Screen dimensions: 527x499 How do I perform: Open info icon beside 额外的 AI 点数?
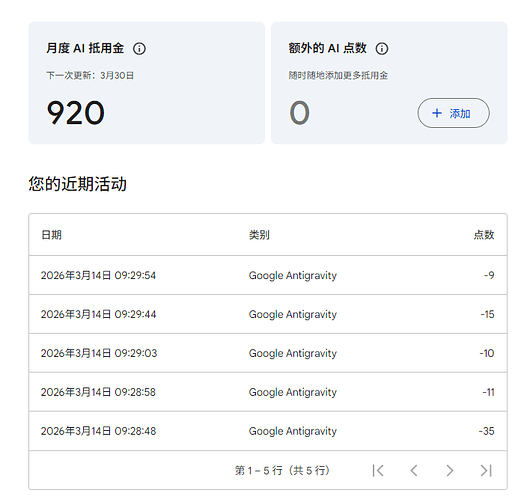pos(381,49)
